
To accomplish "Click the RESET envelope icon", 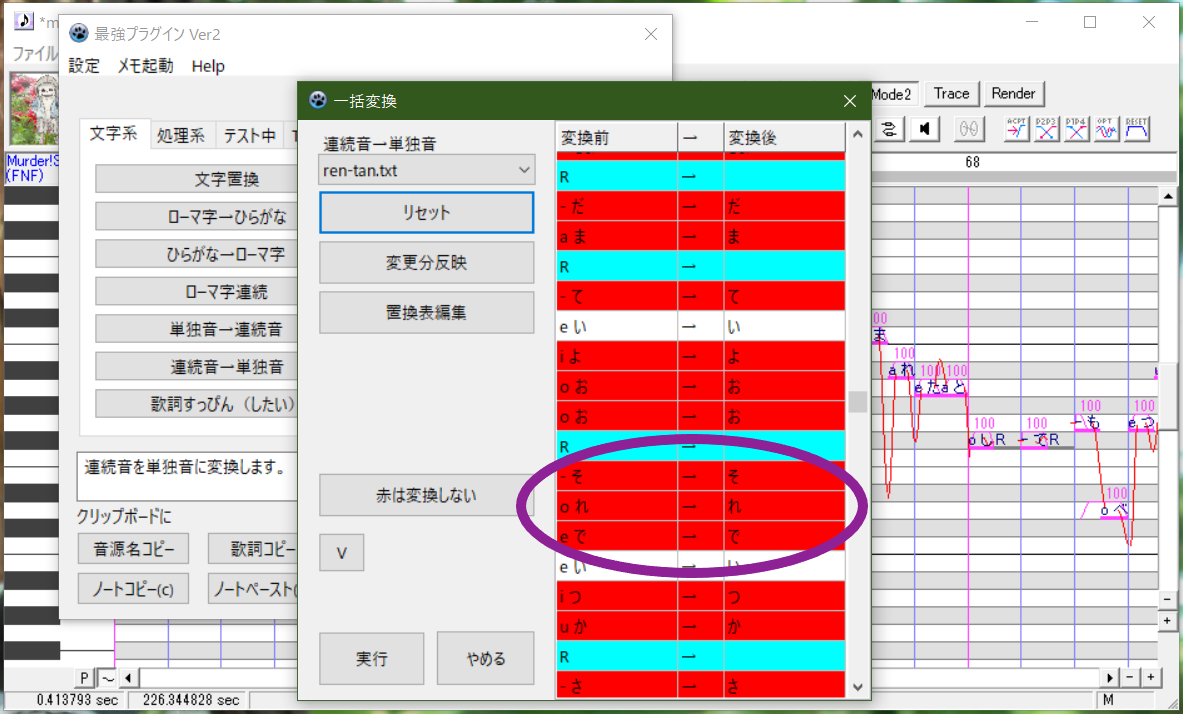I will (x=1136, y=129).
